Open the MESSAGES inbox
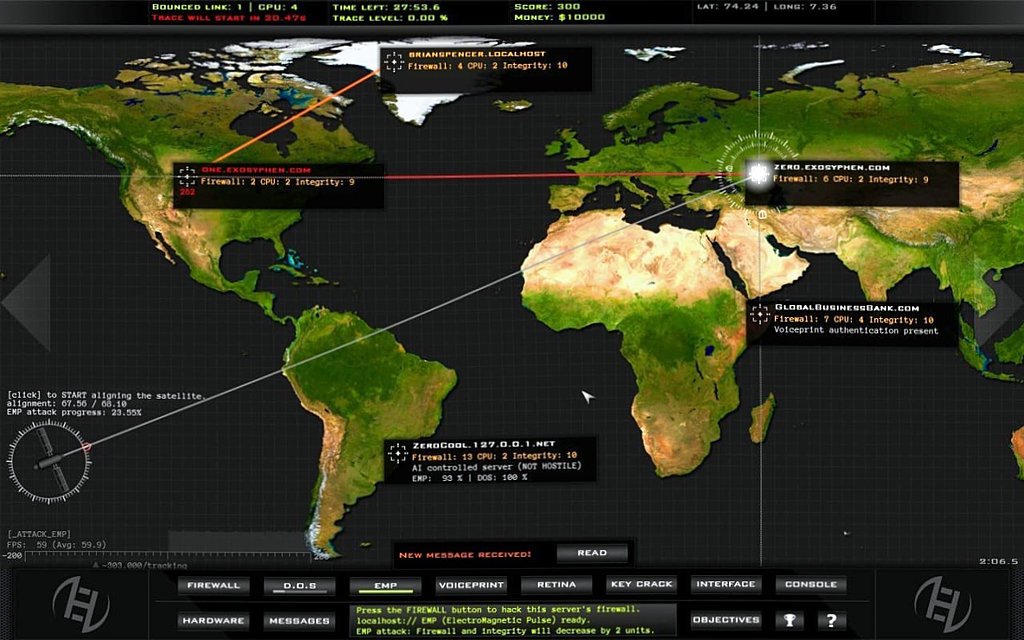1024x640 pixels. (x=300, y=620)
